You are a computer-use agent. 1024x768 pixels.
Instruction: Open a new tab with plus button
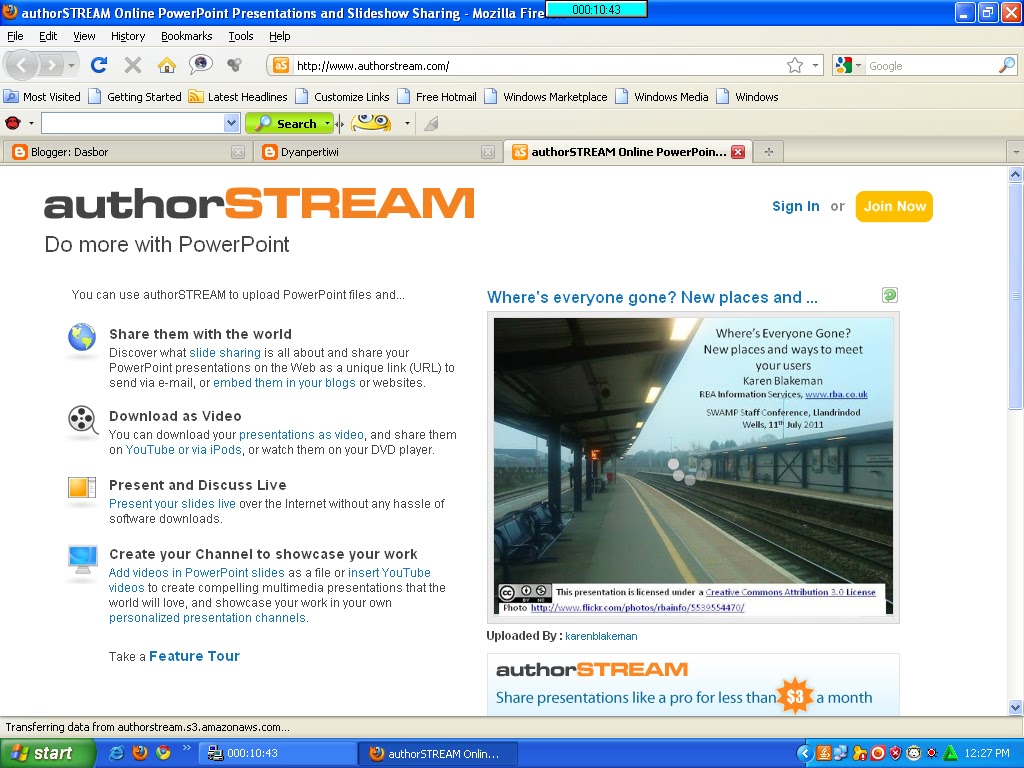point(769,152)
